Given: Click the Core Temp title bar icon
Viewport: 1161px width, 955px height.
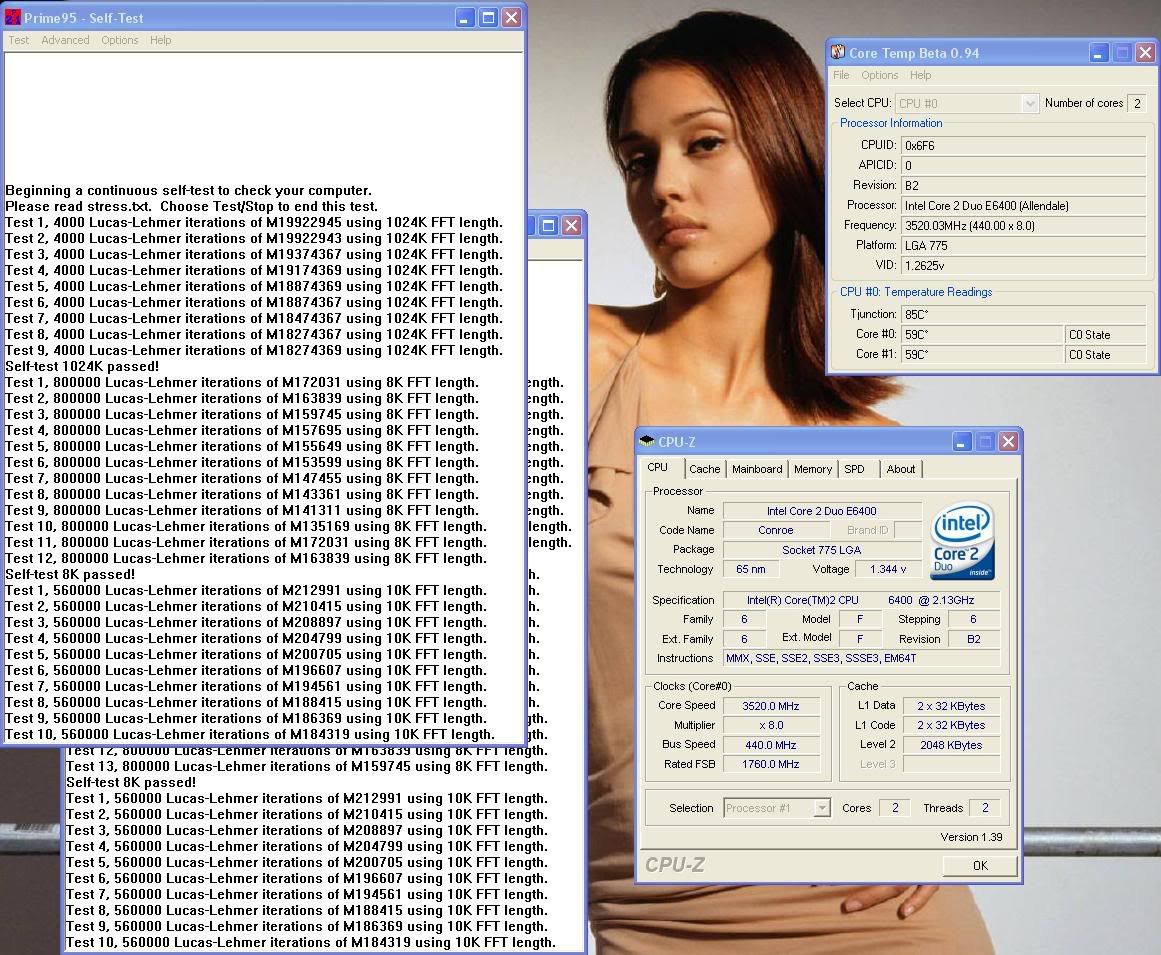Looking at the screenshot, I should click(838, 52).
